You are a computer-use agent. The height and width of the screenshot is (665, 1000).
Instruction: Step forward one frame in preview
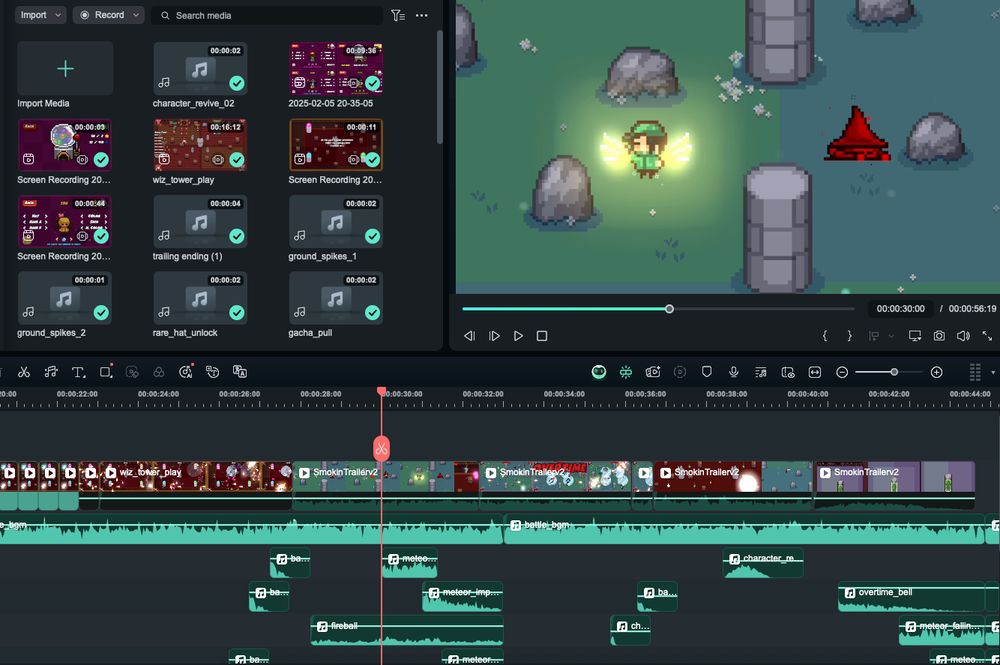point(494,335)
